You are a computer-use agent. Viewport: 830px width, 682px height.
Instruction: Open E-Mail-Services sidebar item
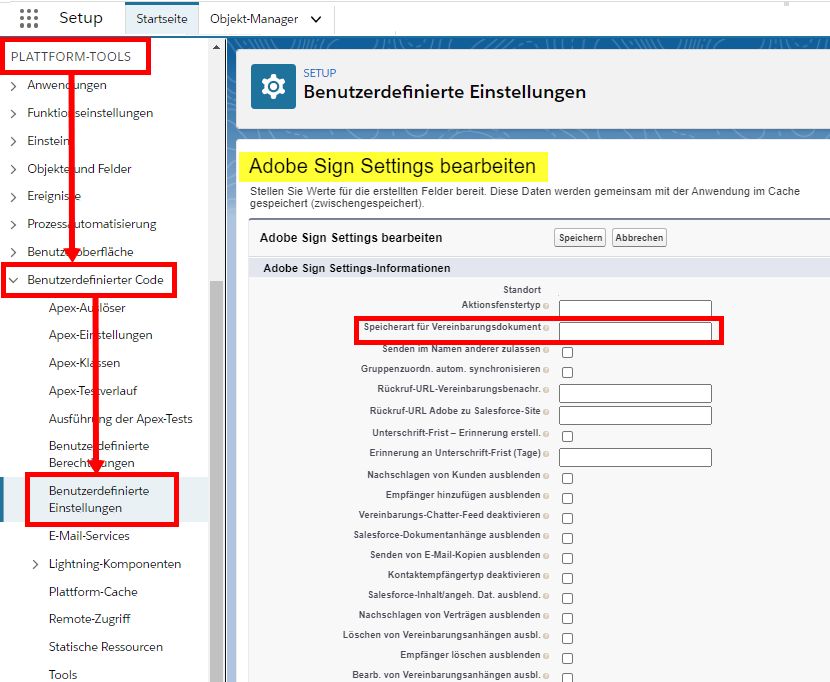[x=89, y=536]
